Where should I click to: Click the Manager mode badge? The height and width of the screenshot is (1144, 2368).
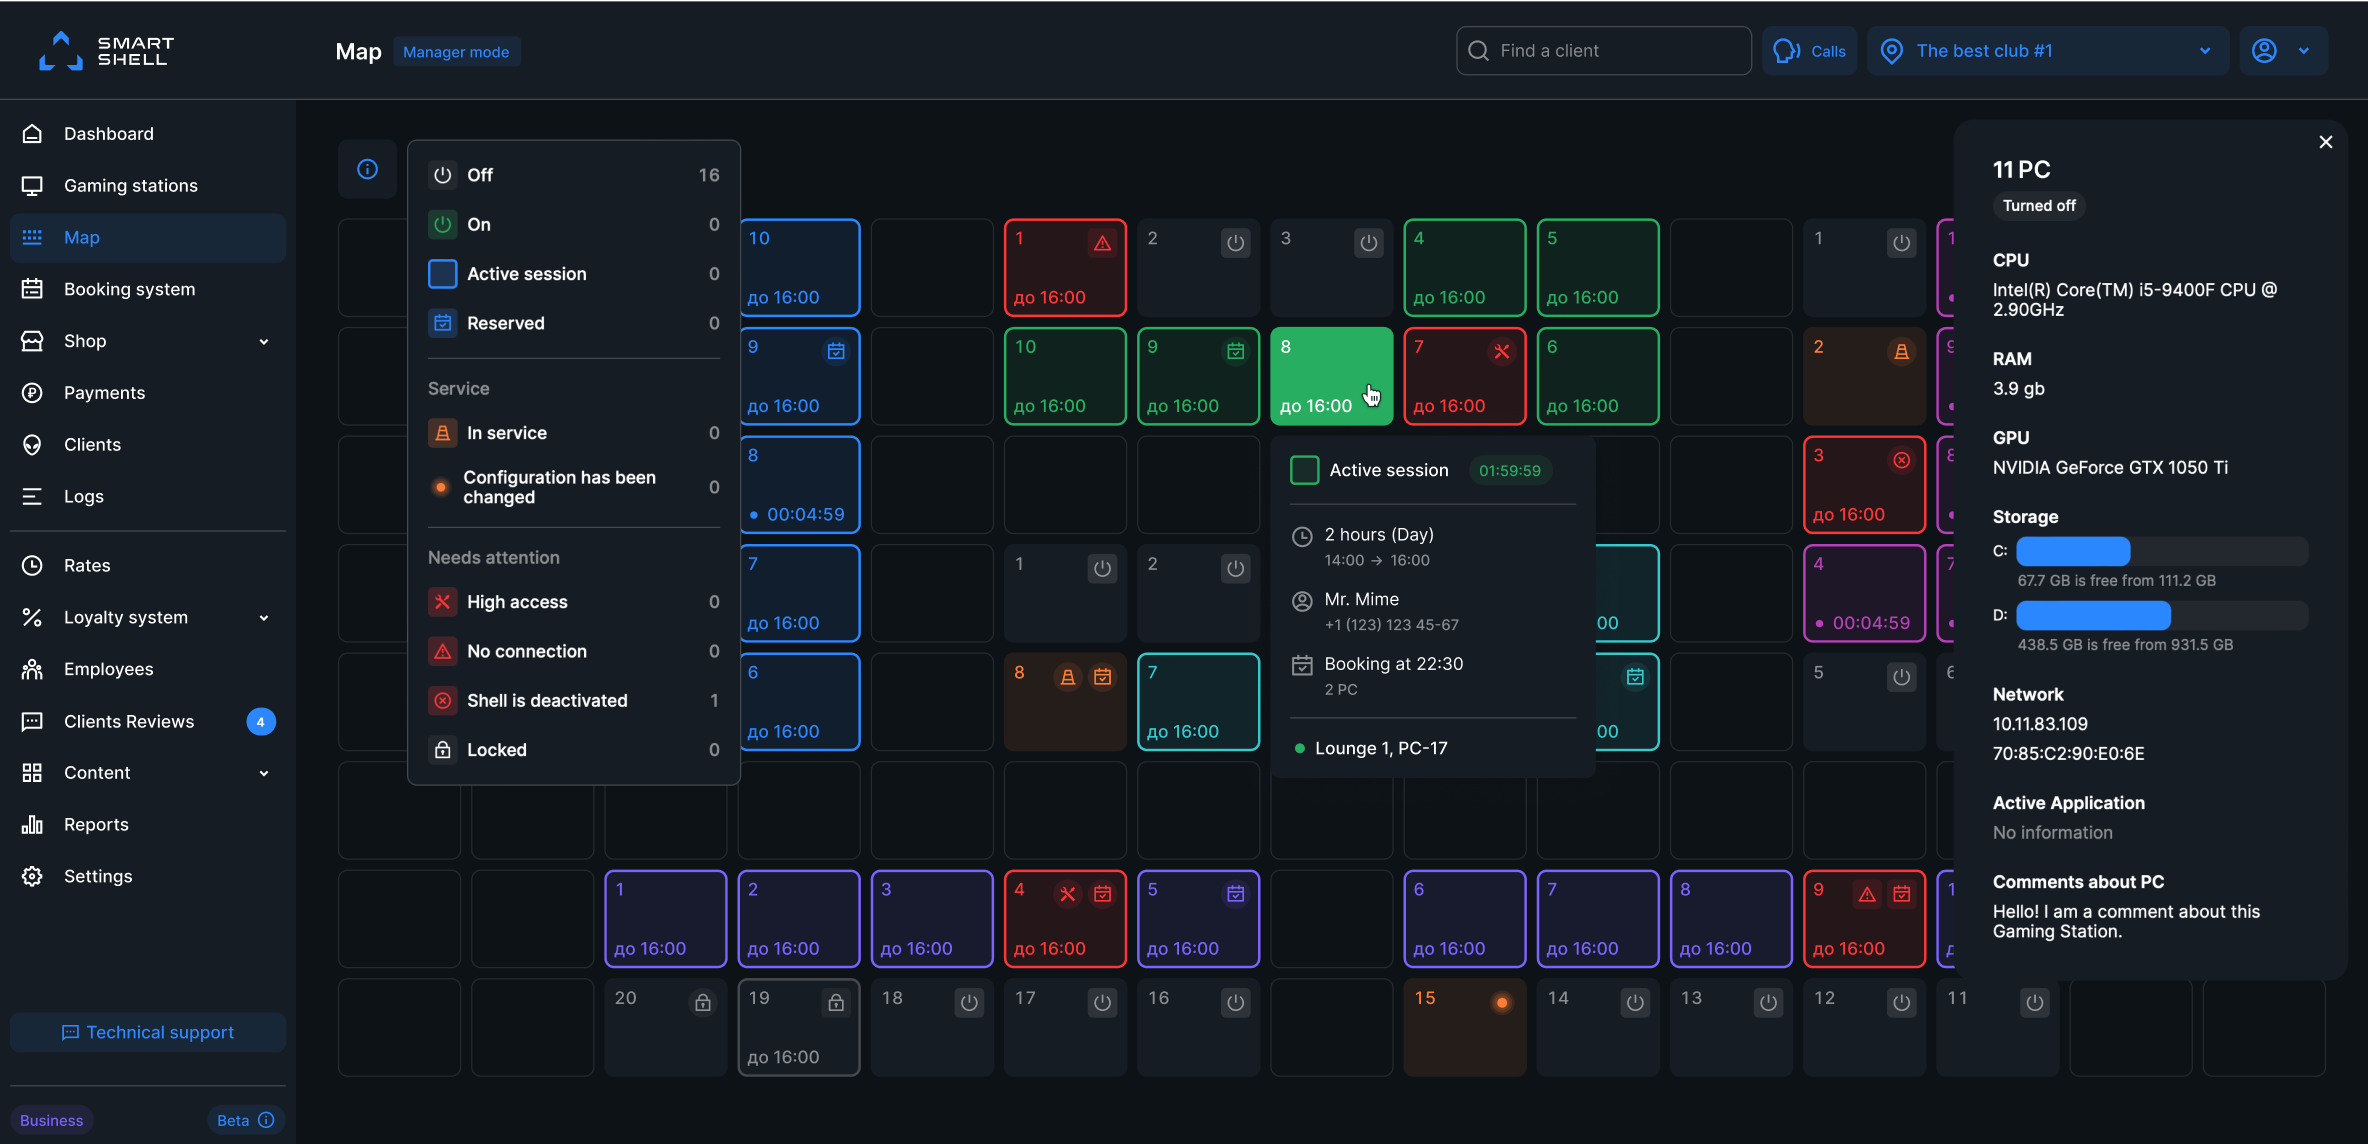click(456, 52)
